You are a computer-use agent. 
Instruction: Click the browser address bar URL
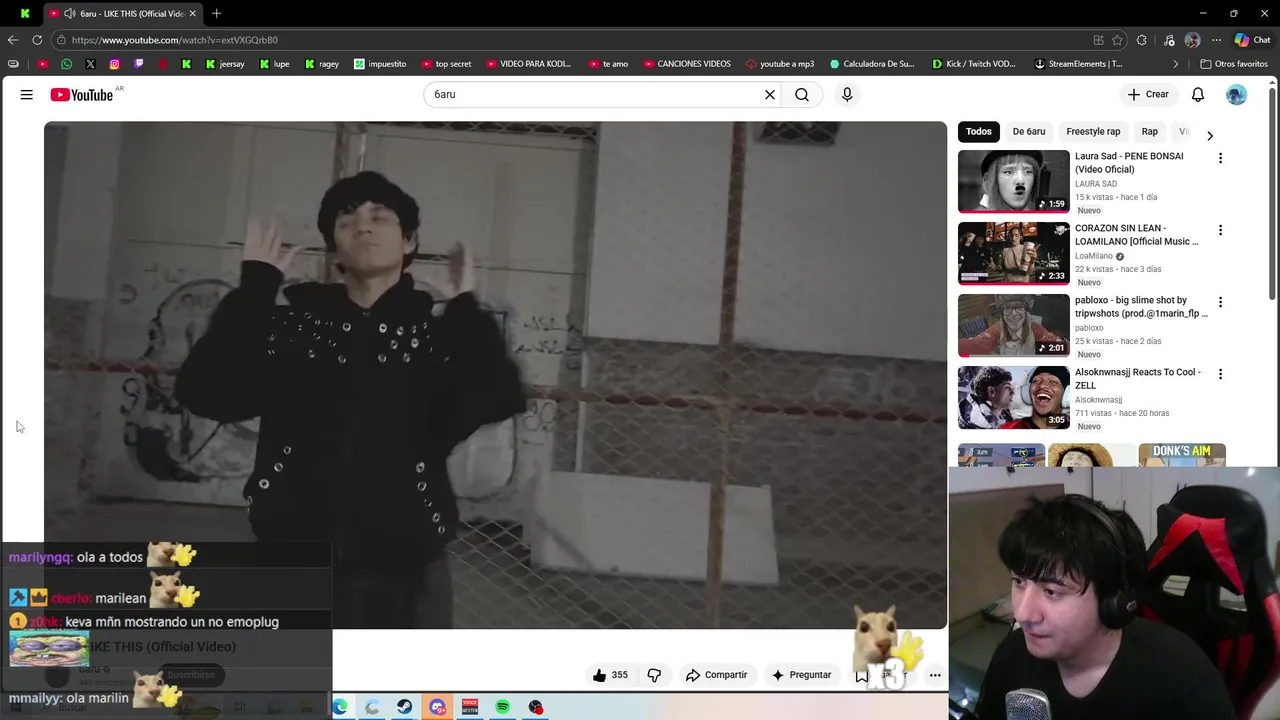click(x=175, y=40)
